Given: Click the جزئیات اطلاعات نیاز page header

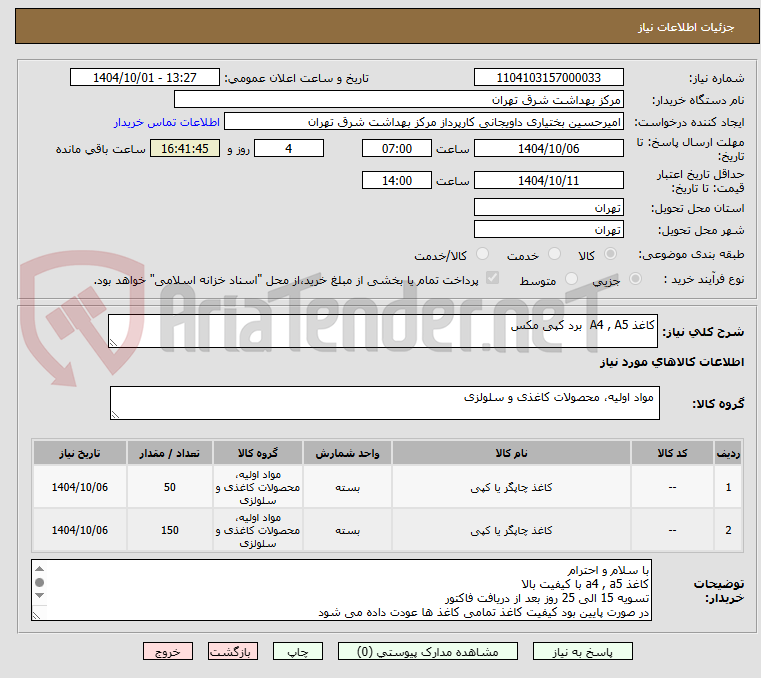Looking at the screenshot, I should coord(686,27).
